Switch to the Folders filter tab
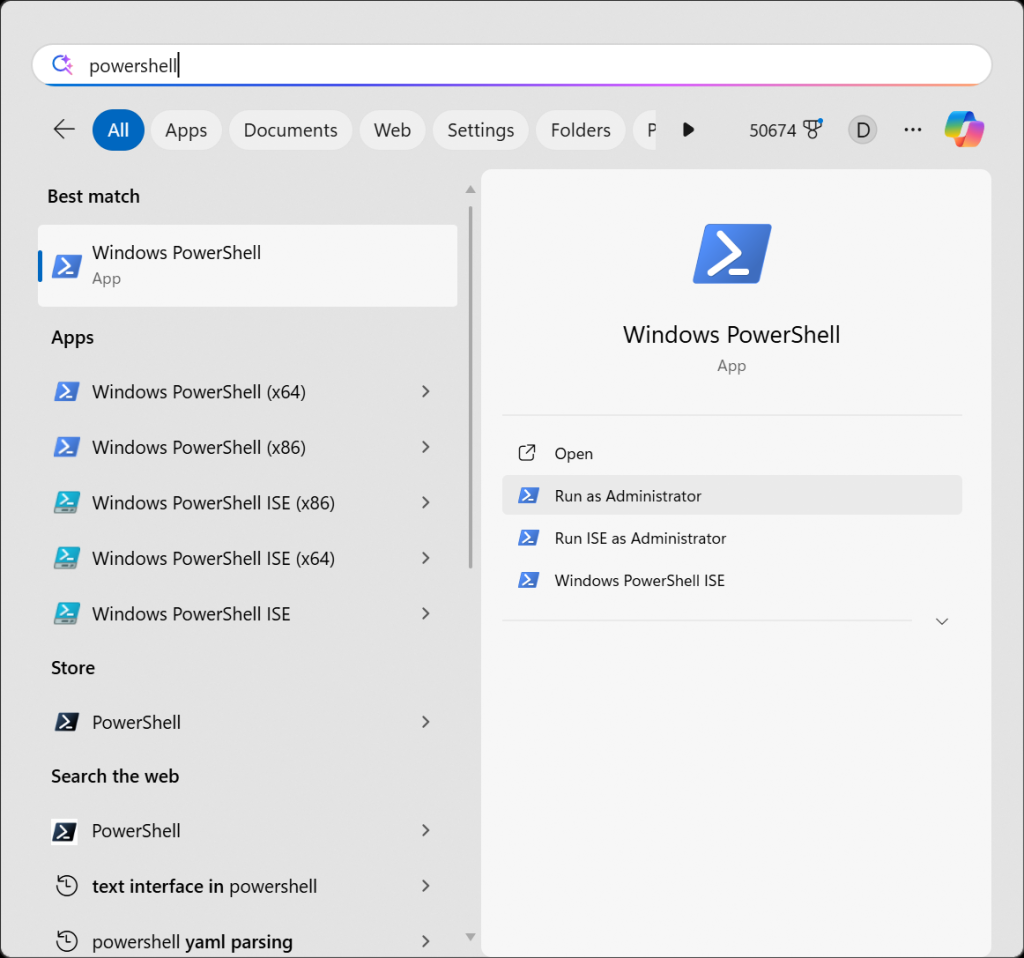Screen dimensions: 1024x958 click(x=581, y=130)
